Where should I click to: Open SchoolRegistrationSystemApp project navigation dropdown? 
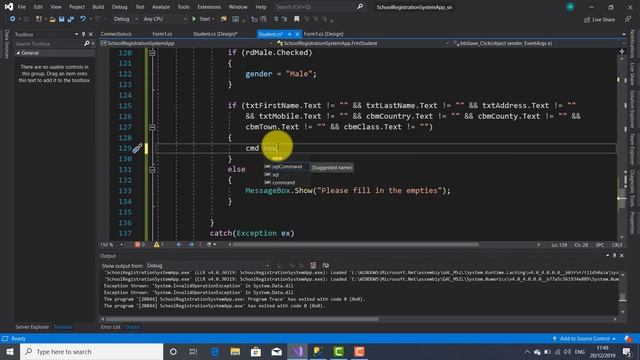186,43
